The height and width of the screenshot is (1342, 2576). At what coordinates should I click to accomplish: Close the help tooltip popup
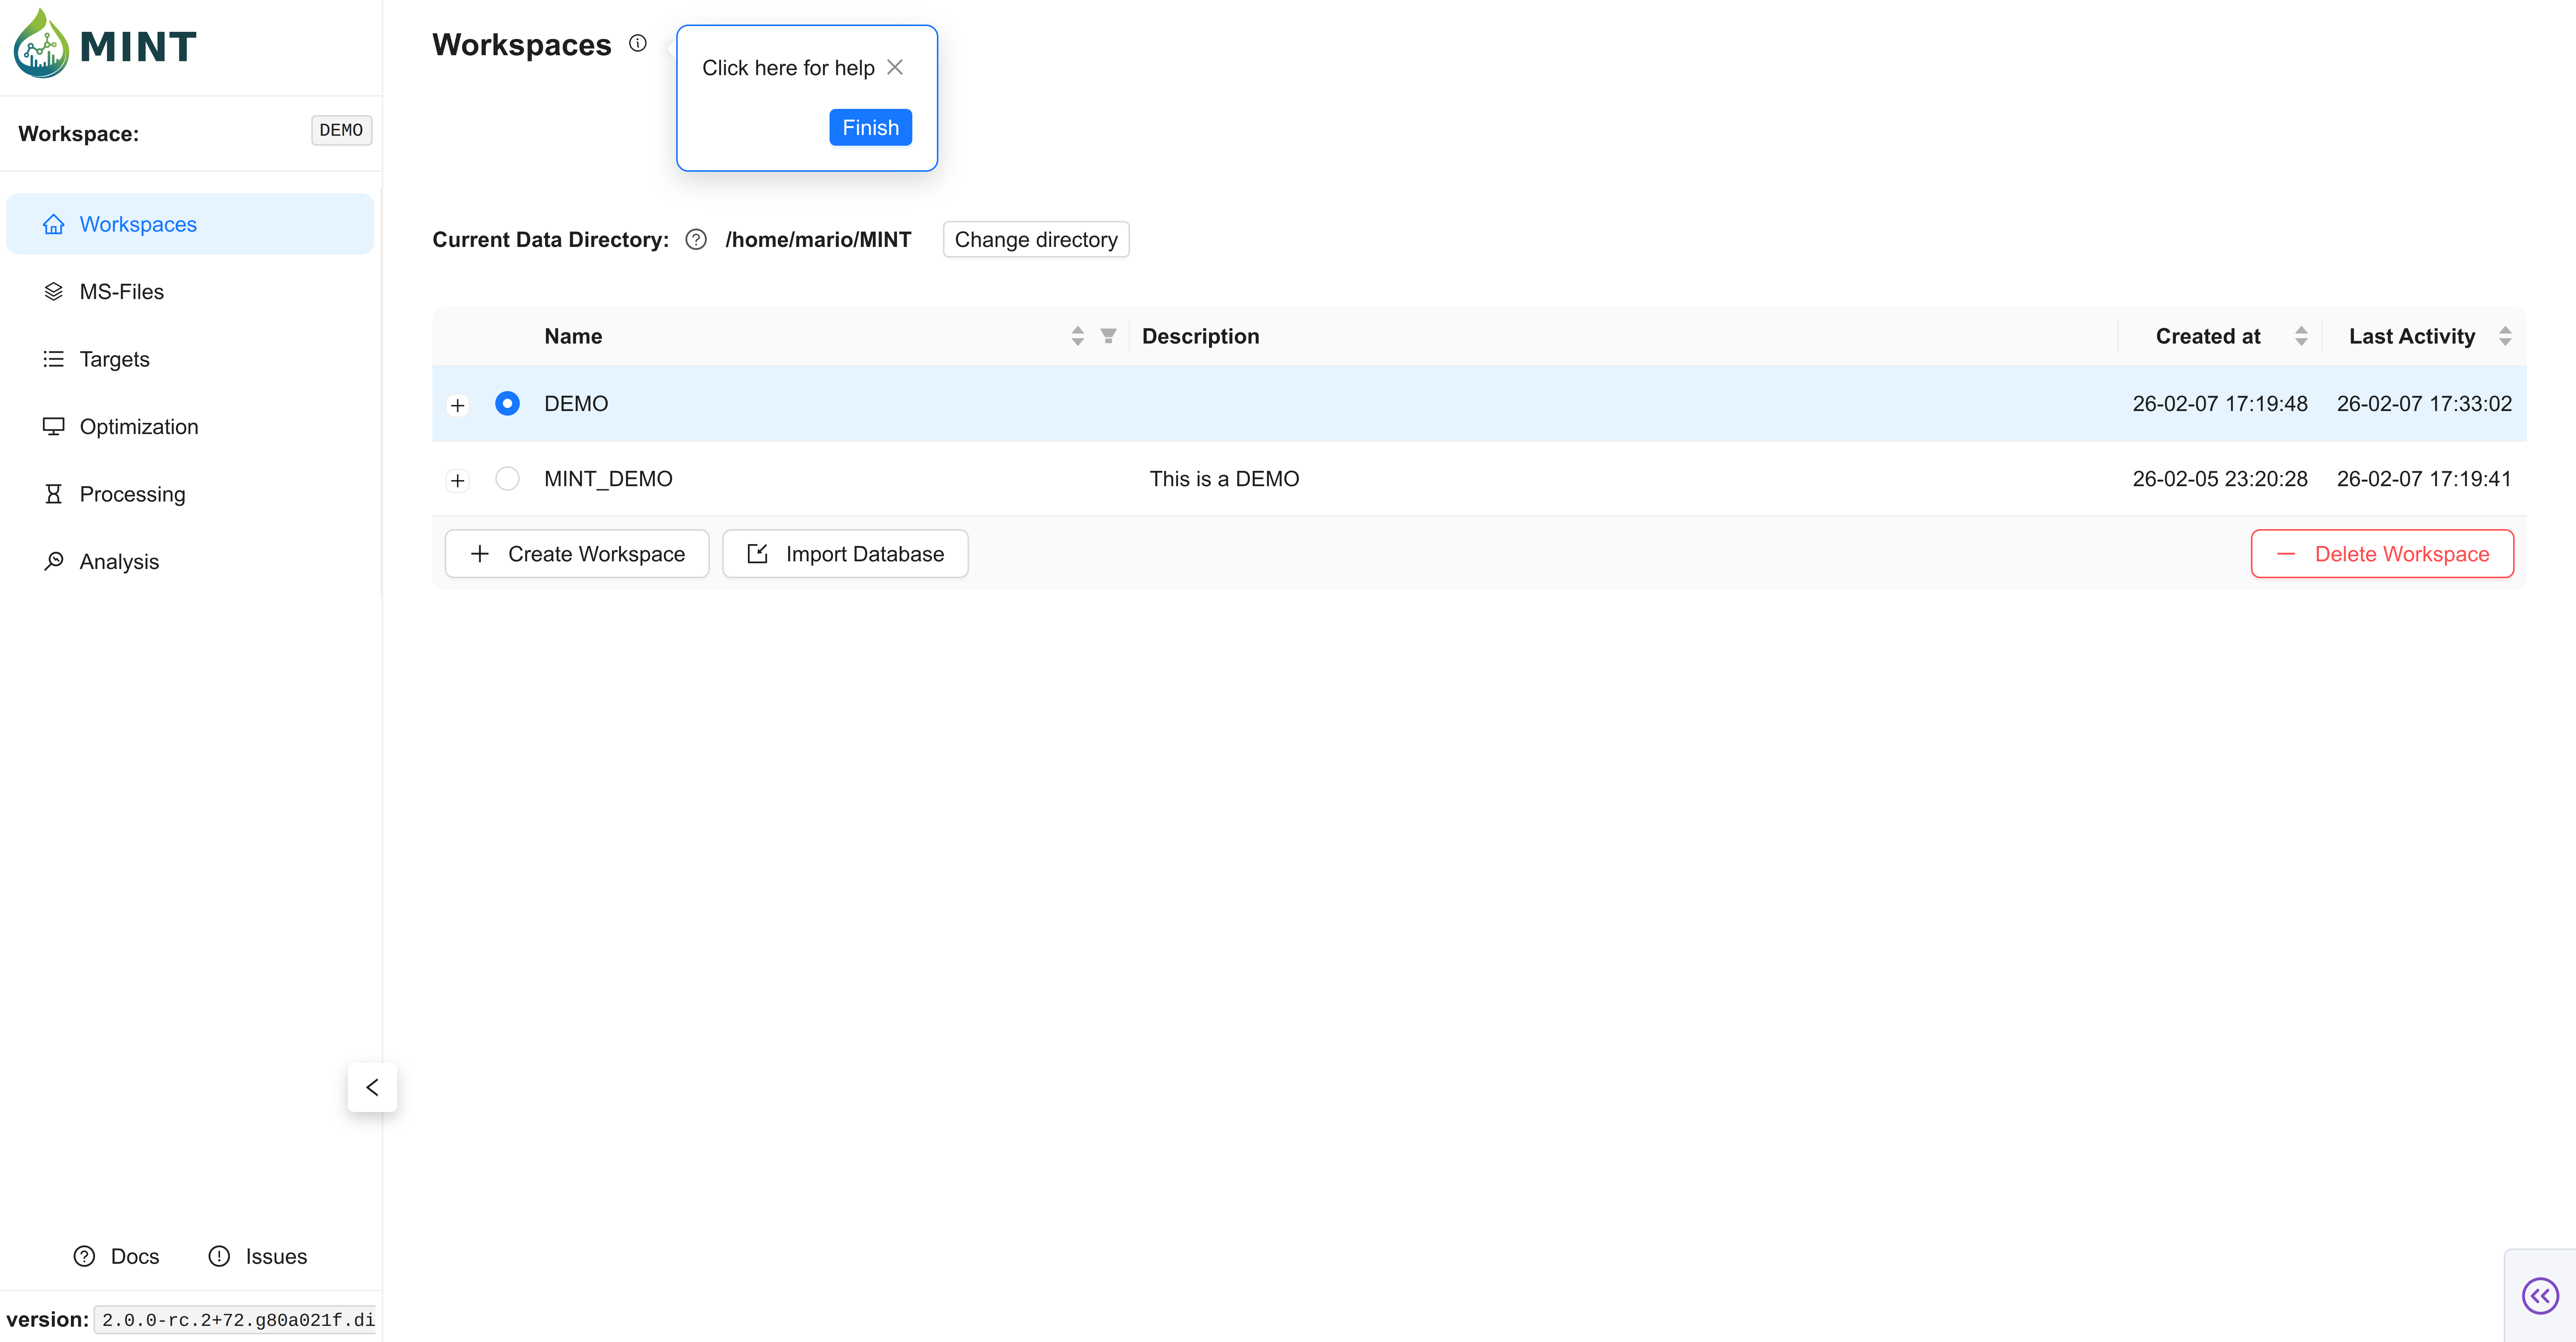click(895, 67)
